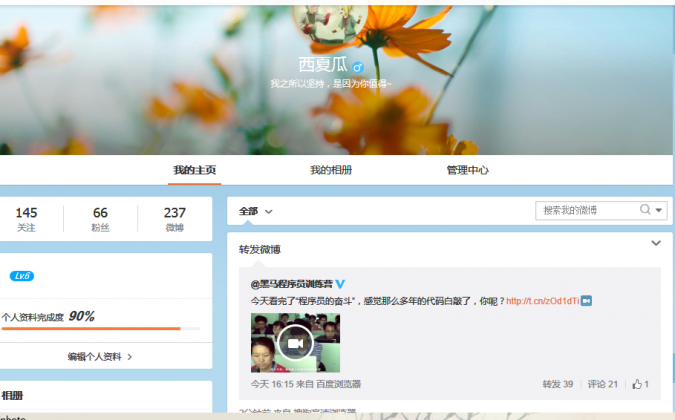The height and width of the screenshot is (420, 675).
Task: Click the video icon after the short link
Action: (587, 300)
